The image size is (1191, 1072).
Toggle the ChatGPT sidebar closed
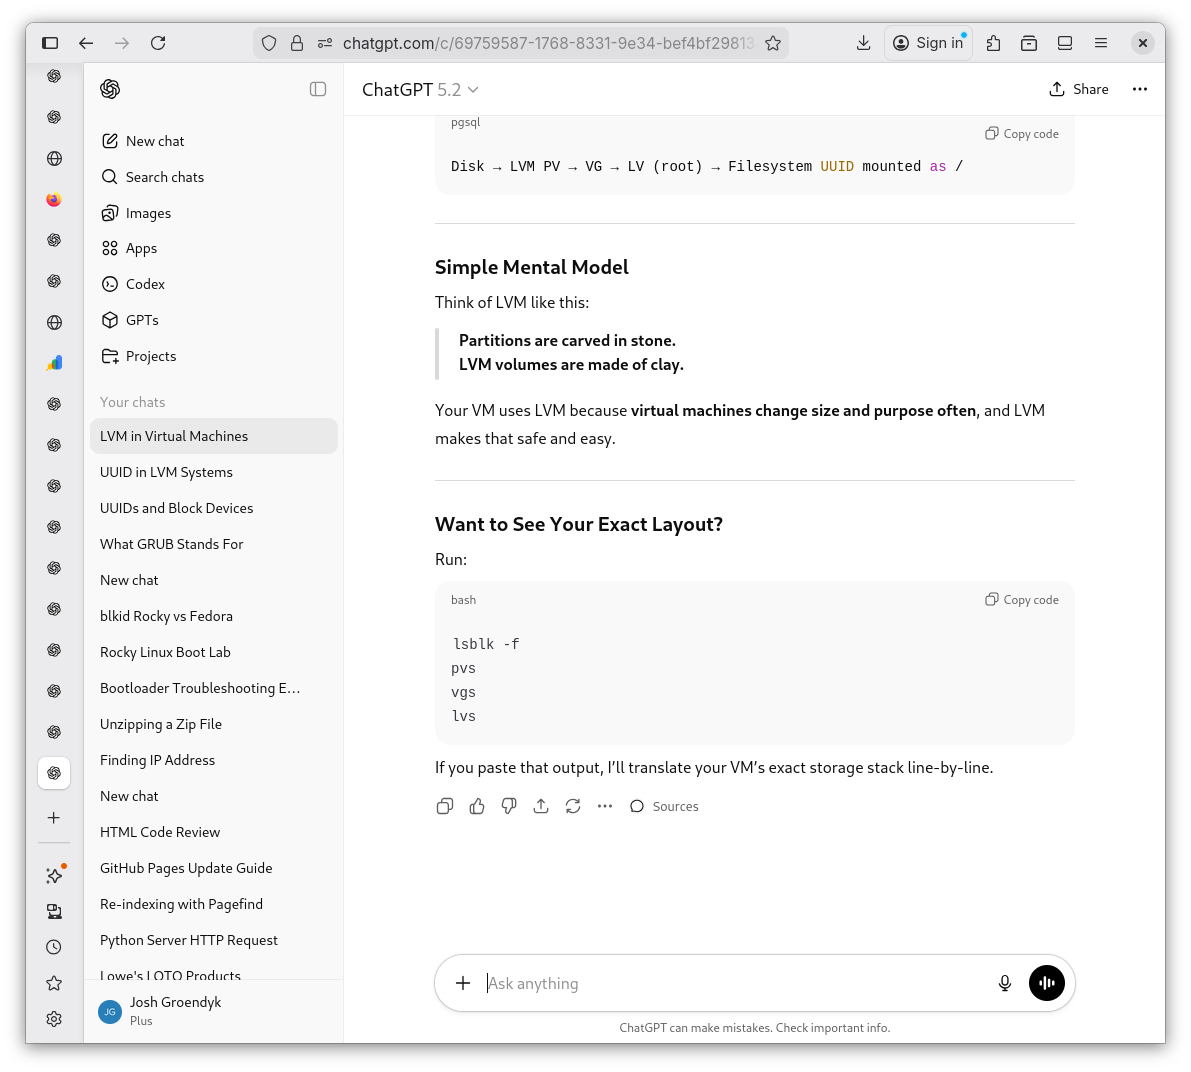point(318,89)
